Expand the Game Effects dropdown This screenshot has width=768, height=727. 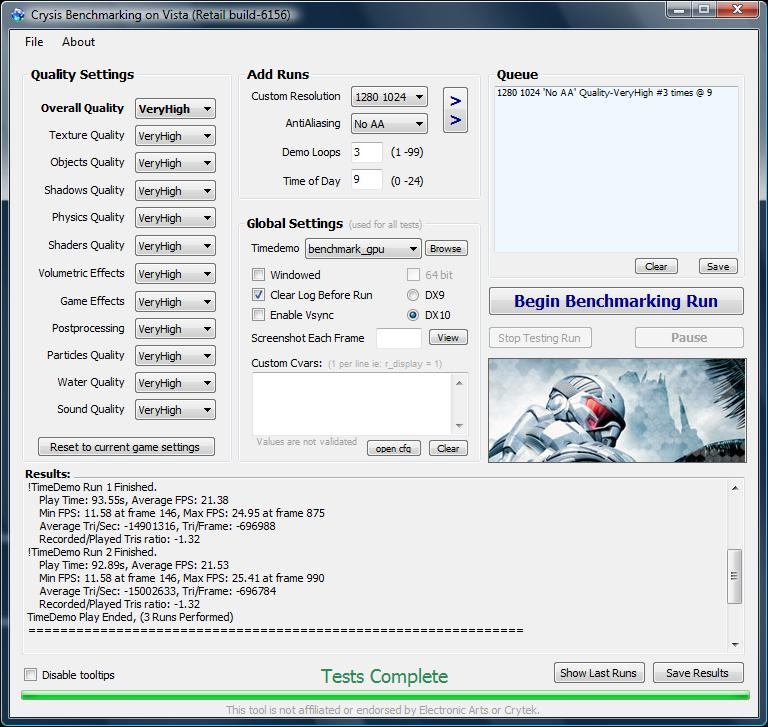pyautogui.click(x=175, y=301)
